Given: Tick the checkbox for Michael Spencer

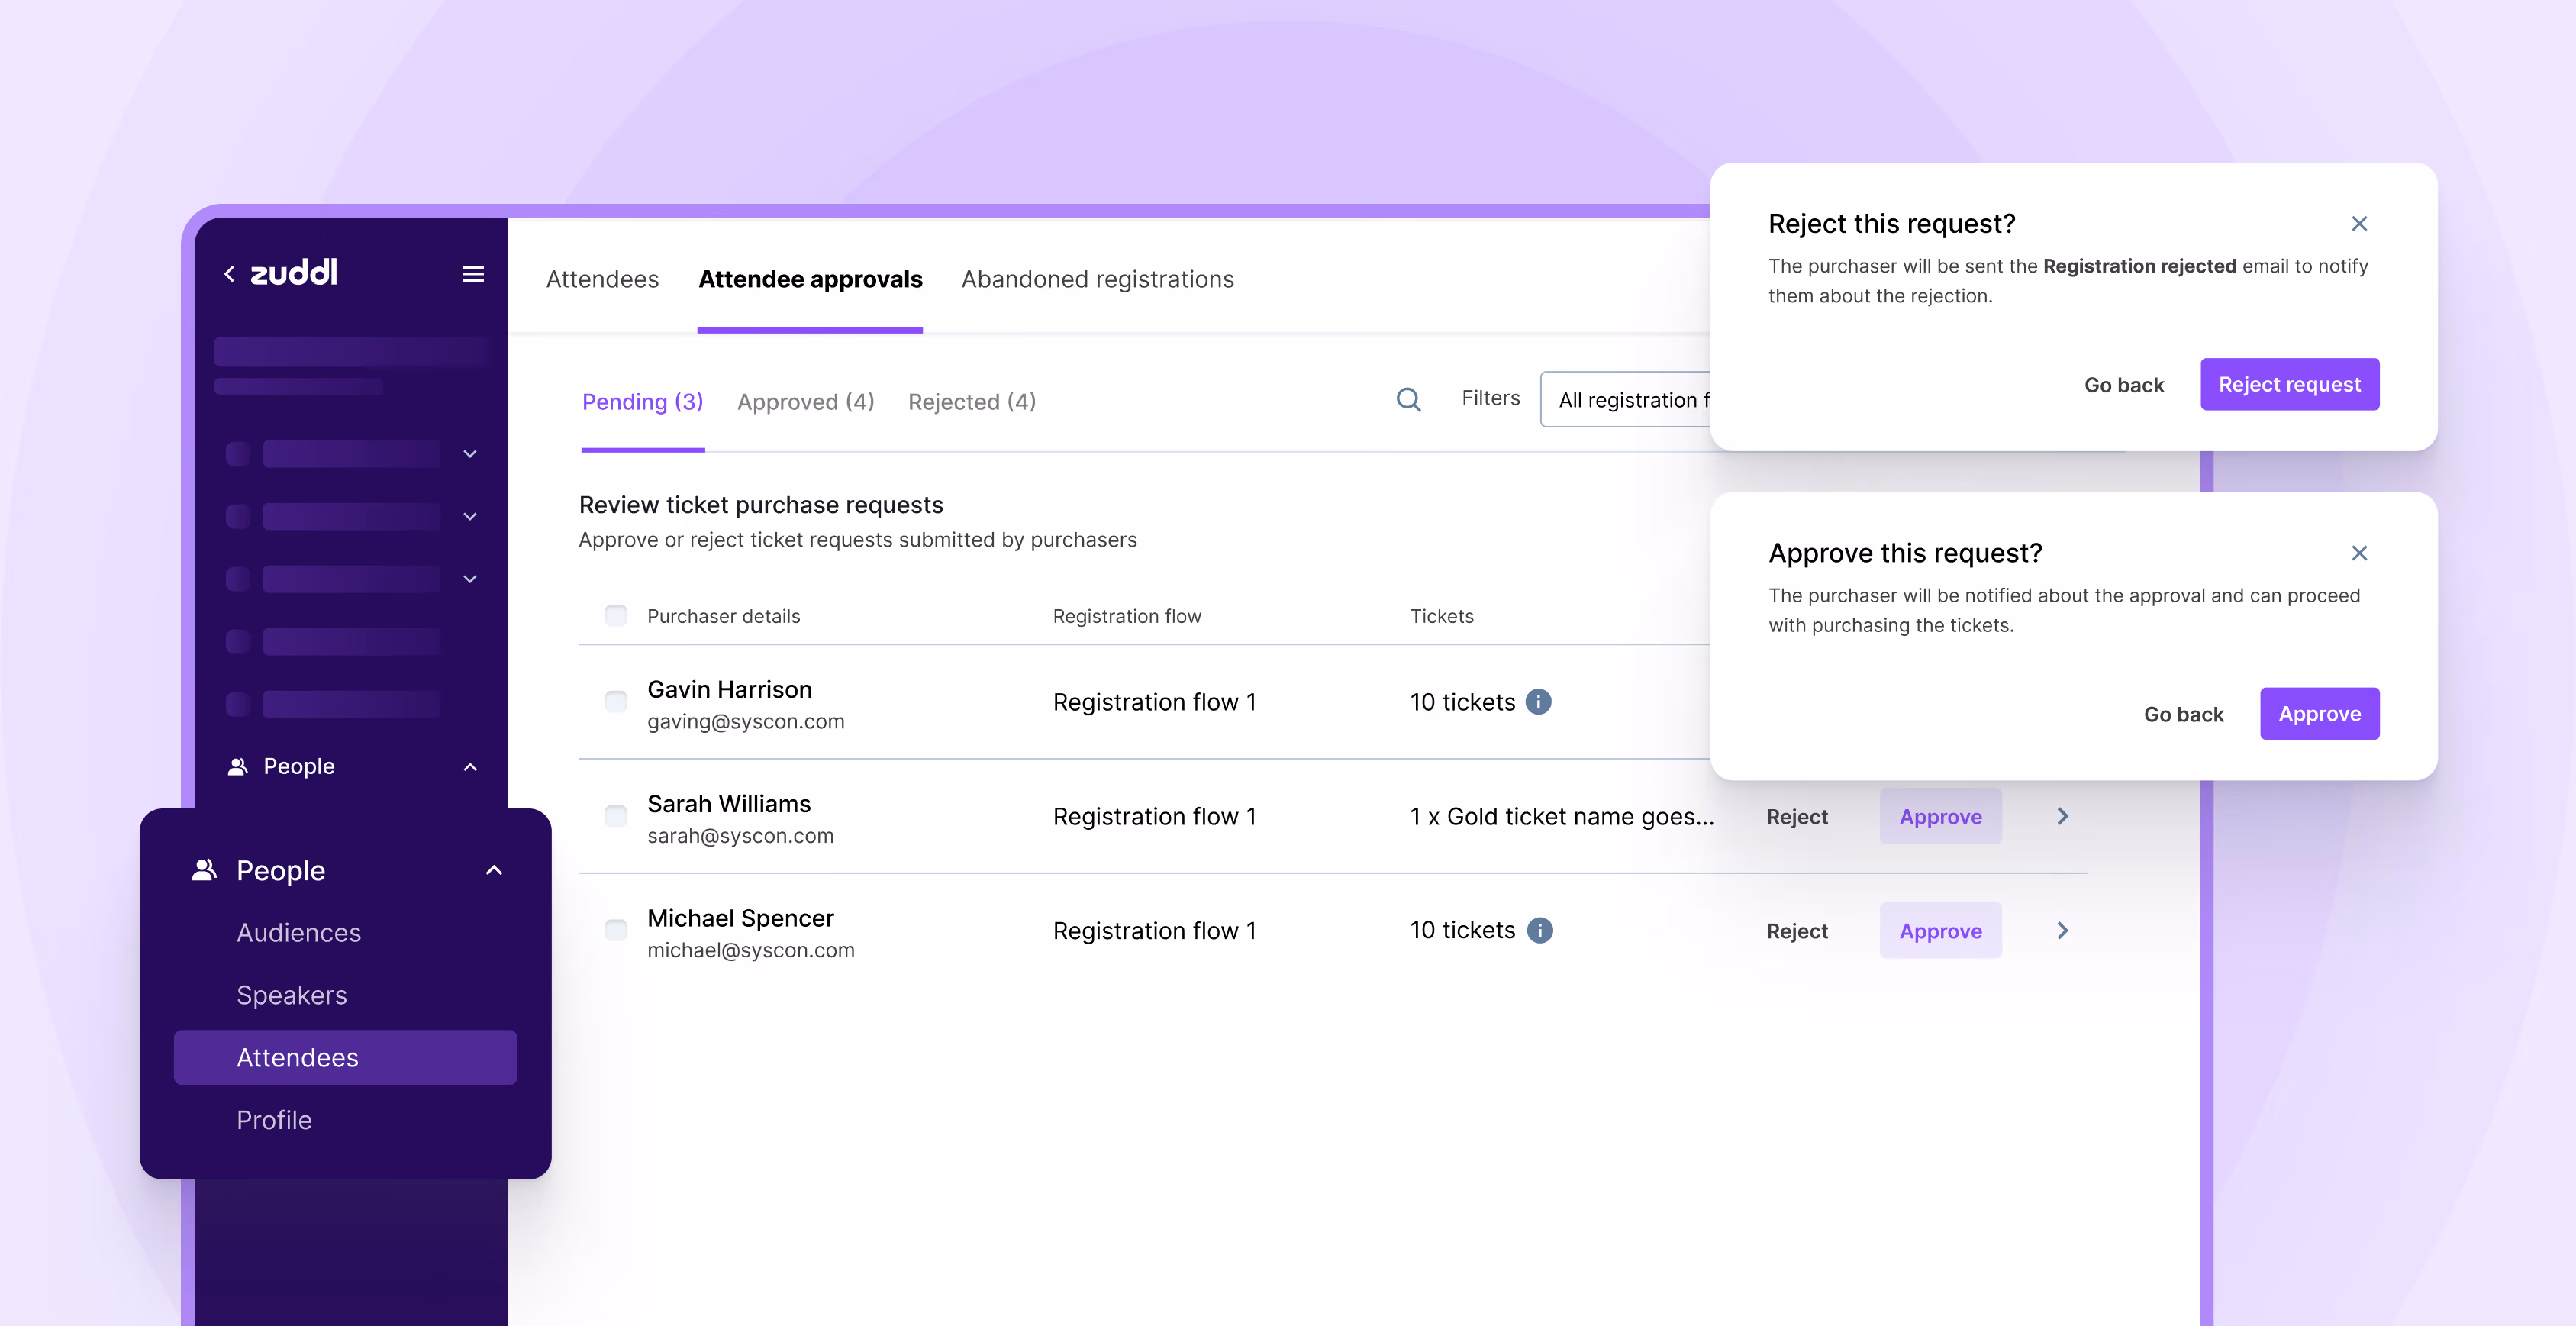Looking at the screenshot, I should point(616,931).
